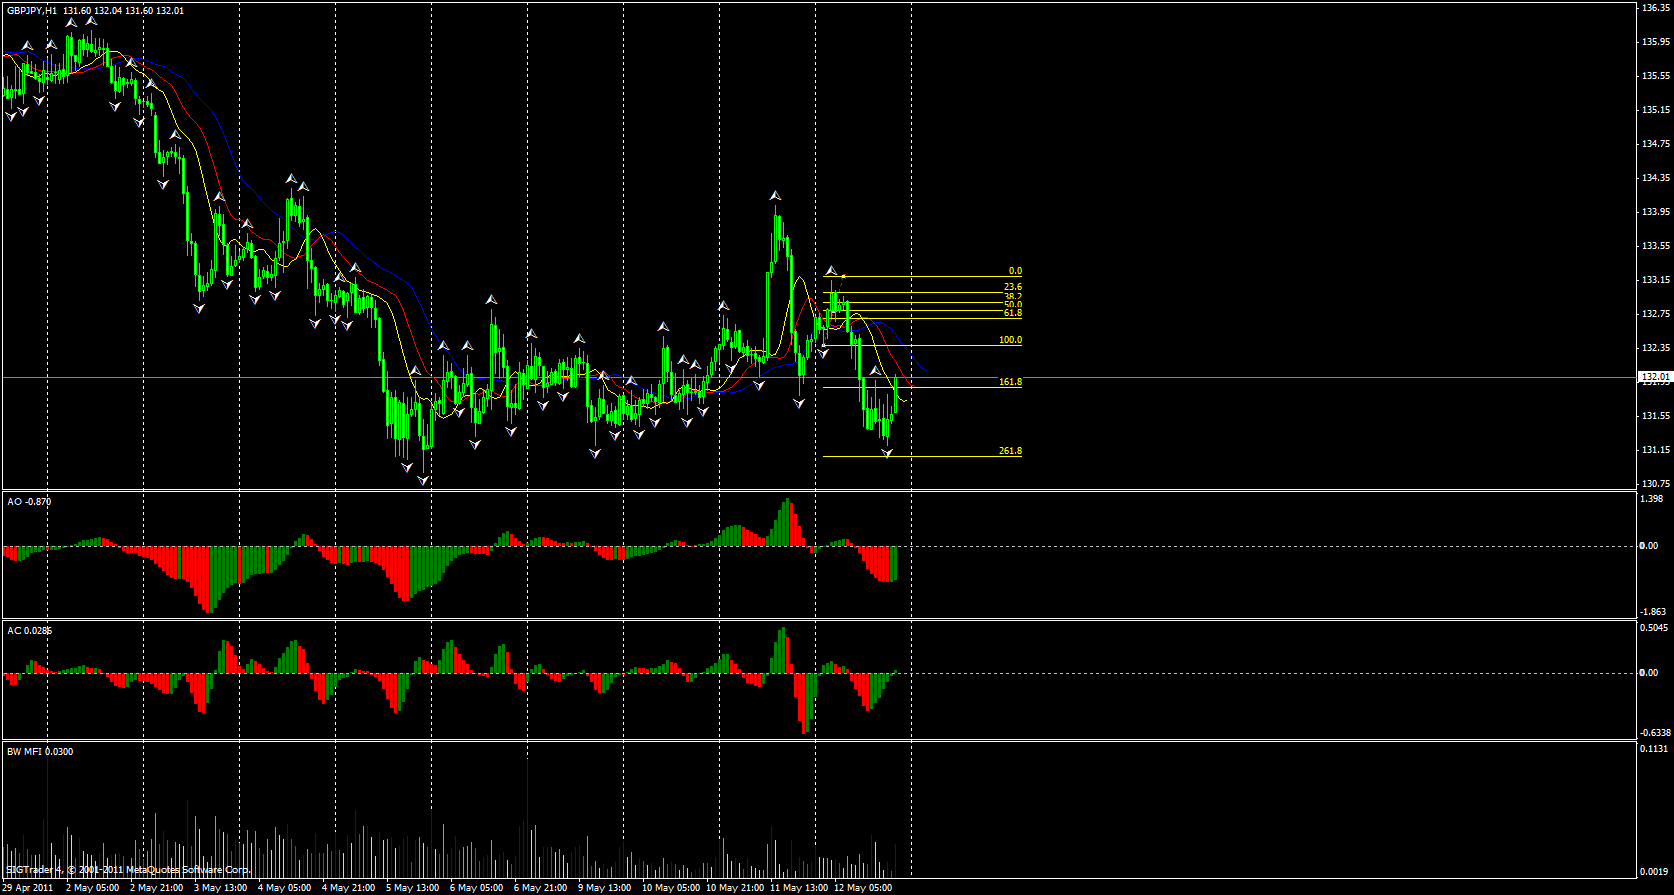Click the 133.95 price scale value
This screenshot has width=1674, height=895.
pyautogui.click(x=1656, y=212)
